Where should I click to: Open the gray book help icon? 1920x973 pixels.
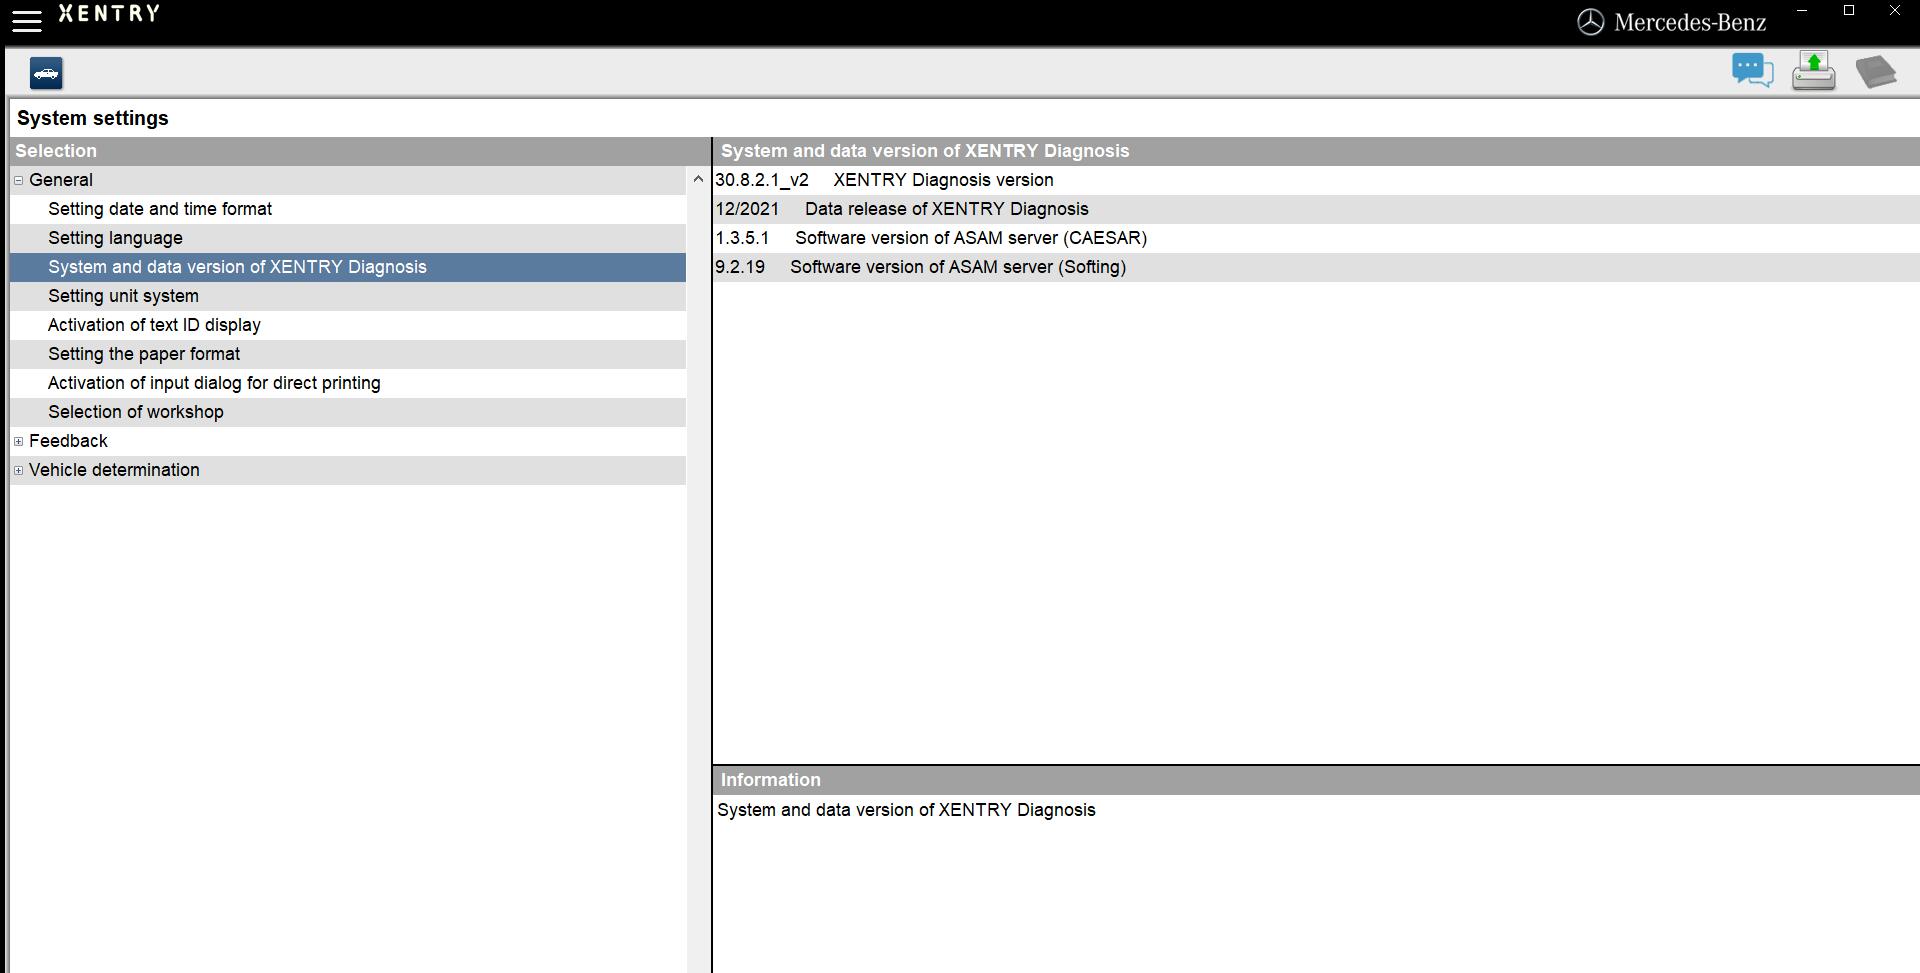point(1876,72)
